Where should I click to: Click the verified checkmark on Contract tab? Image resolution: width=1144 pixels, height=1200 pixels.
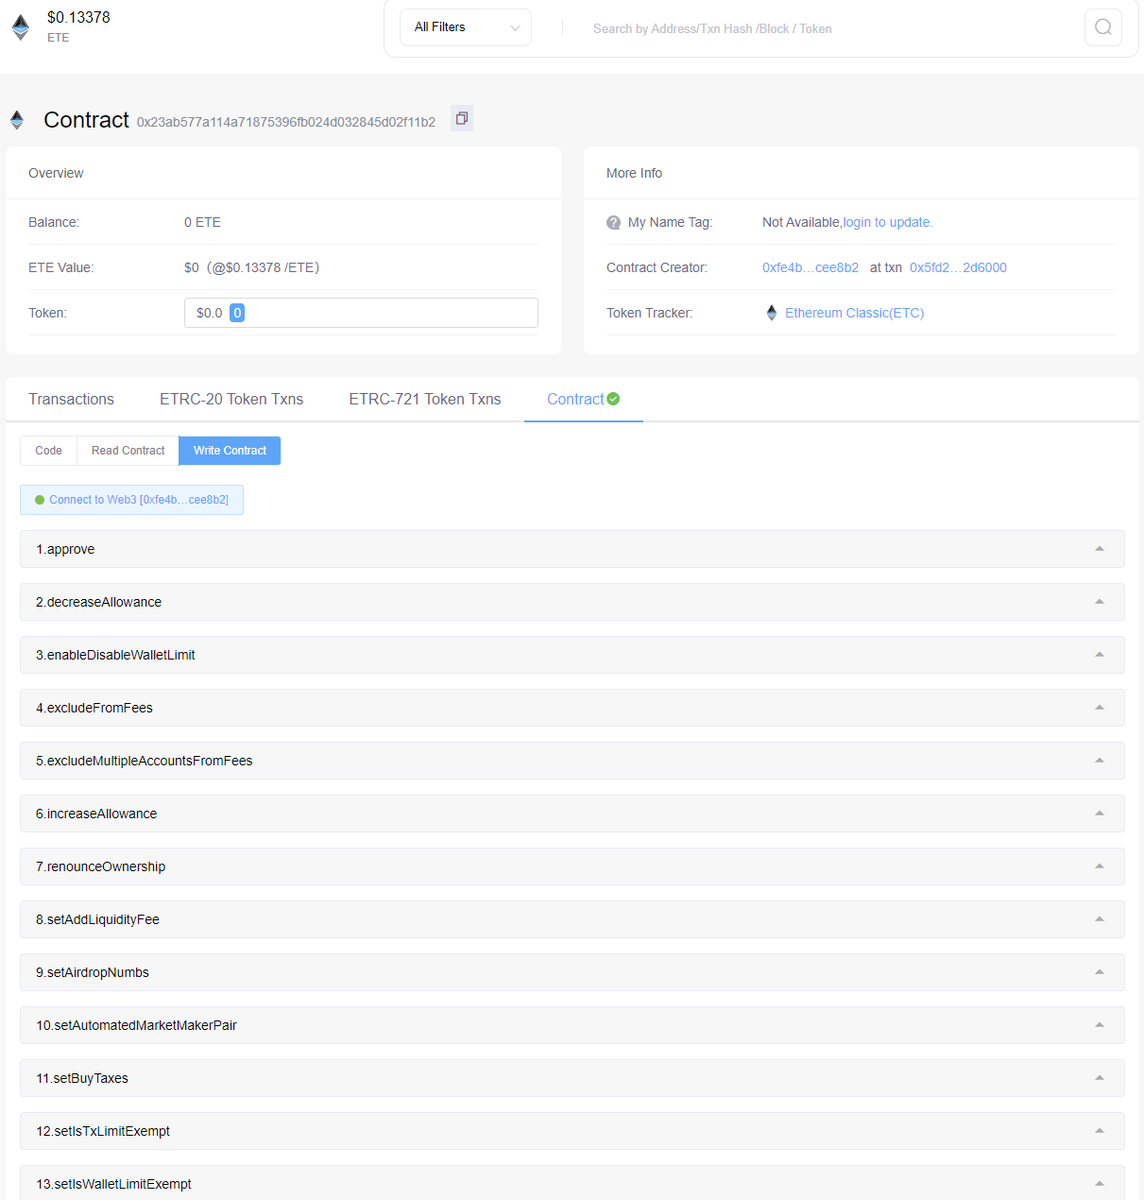tap(613, 399)
